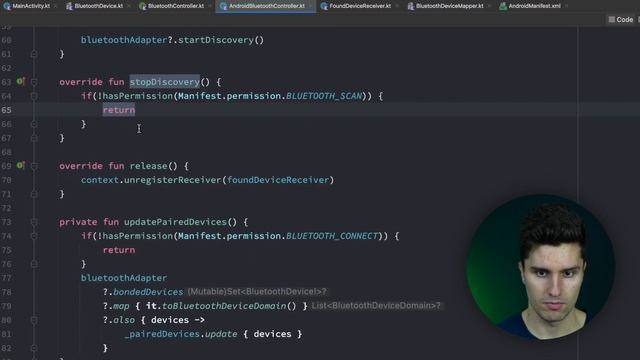The height and width of the screenshot is (360, 640).
Task: Close the BluetoothDeviceMapper.kt tab
Action: (489, 6)
